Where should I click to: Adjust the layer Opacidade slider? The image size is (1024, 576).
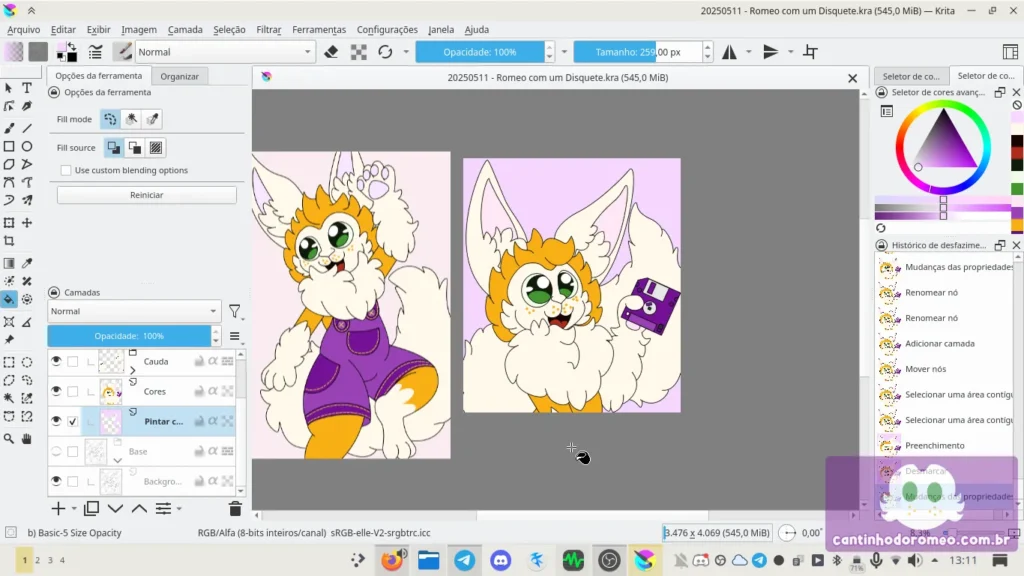click(x=129, y=336)
